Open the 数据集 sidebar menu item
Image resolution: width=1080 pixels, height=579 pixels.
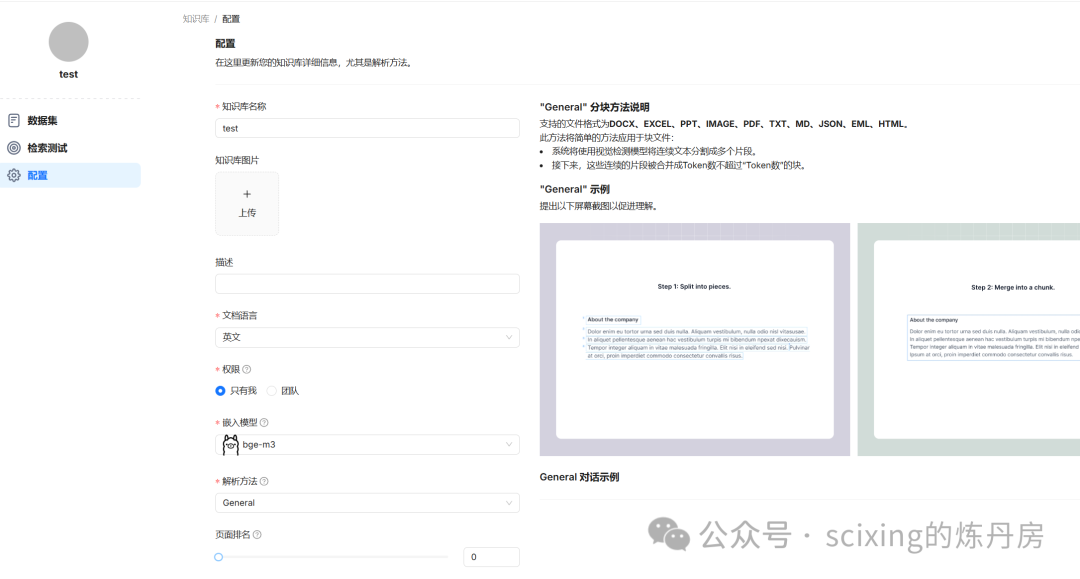71,120
